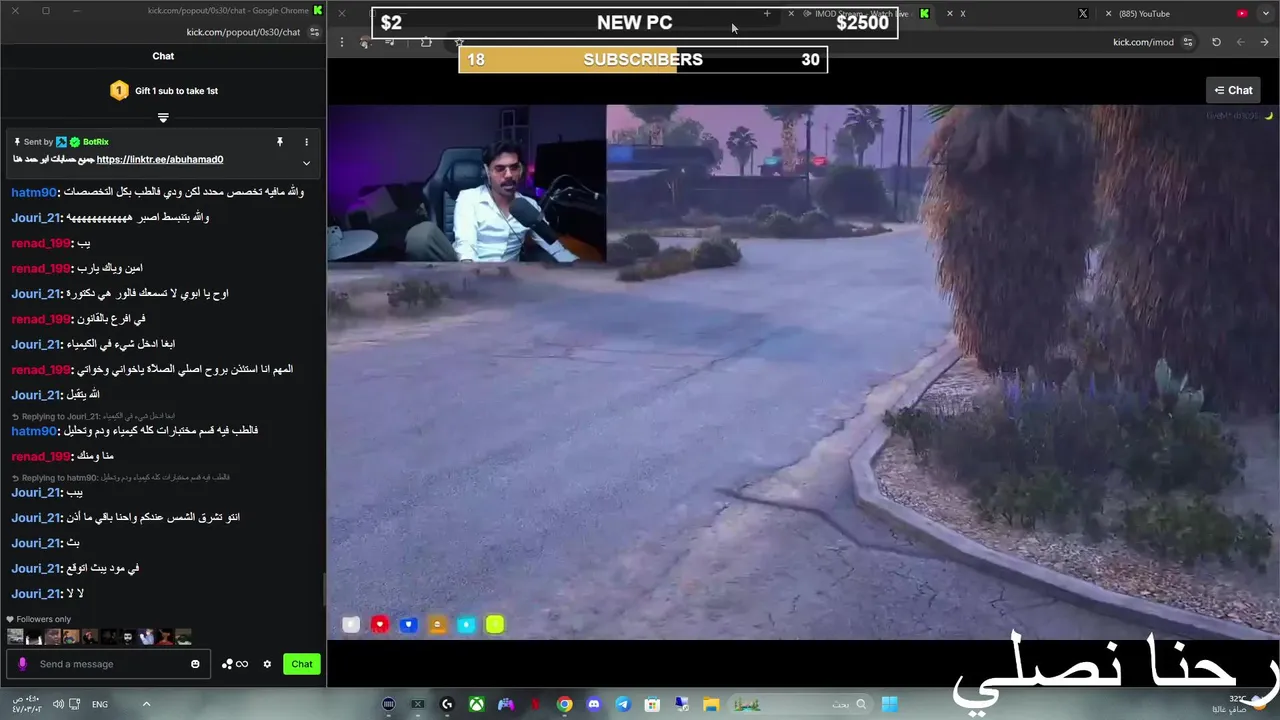The width and height of the screenshot is (1280, 720).
Task: Show hidden system tray icons
Action: point(146,704)
